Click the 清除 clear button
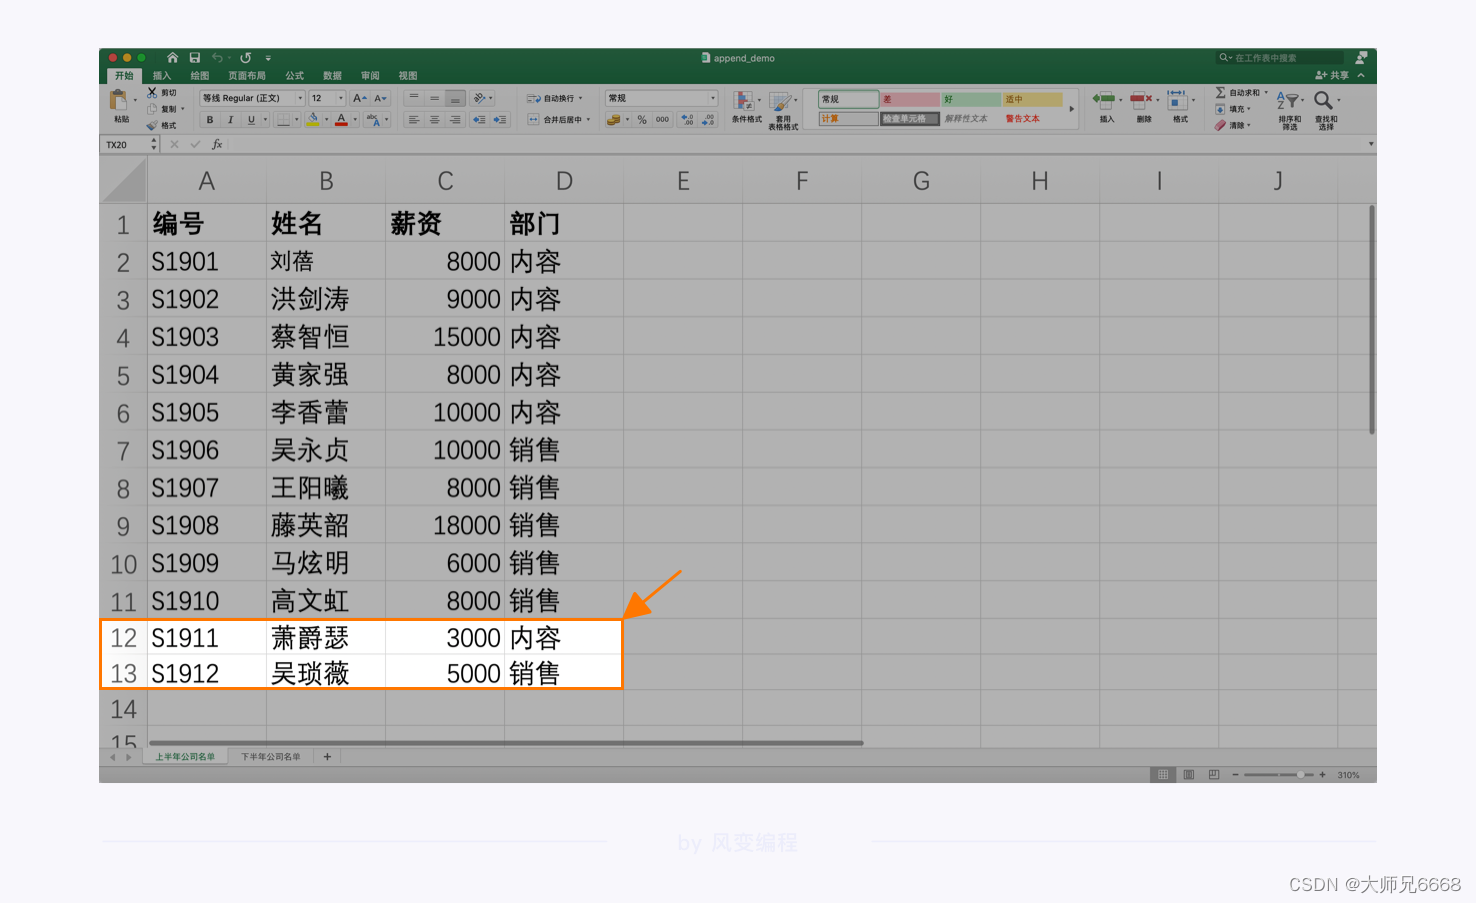1476x903 pixels. click(x=1232, y=125)
